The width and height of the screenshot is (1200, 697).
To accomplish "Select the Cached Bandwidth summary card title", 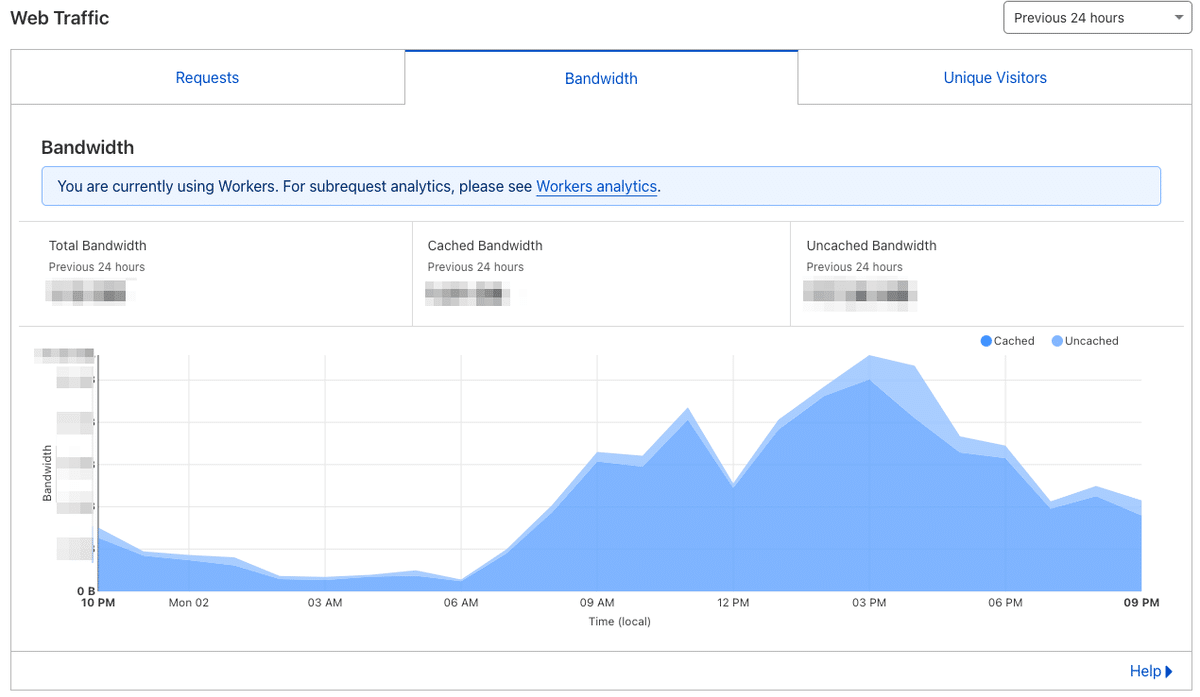I will coord(485,245).
